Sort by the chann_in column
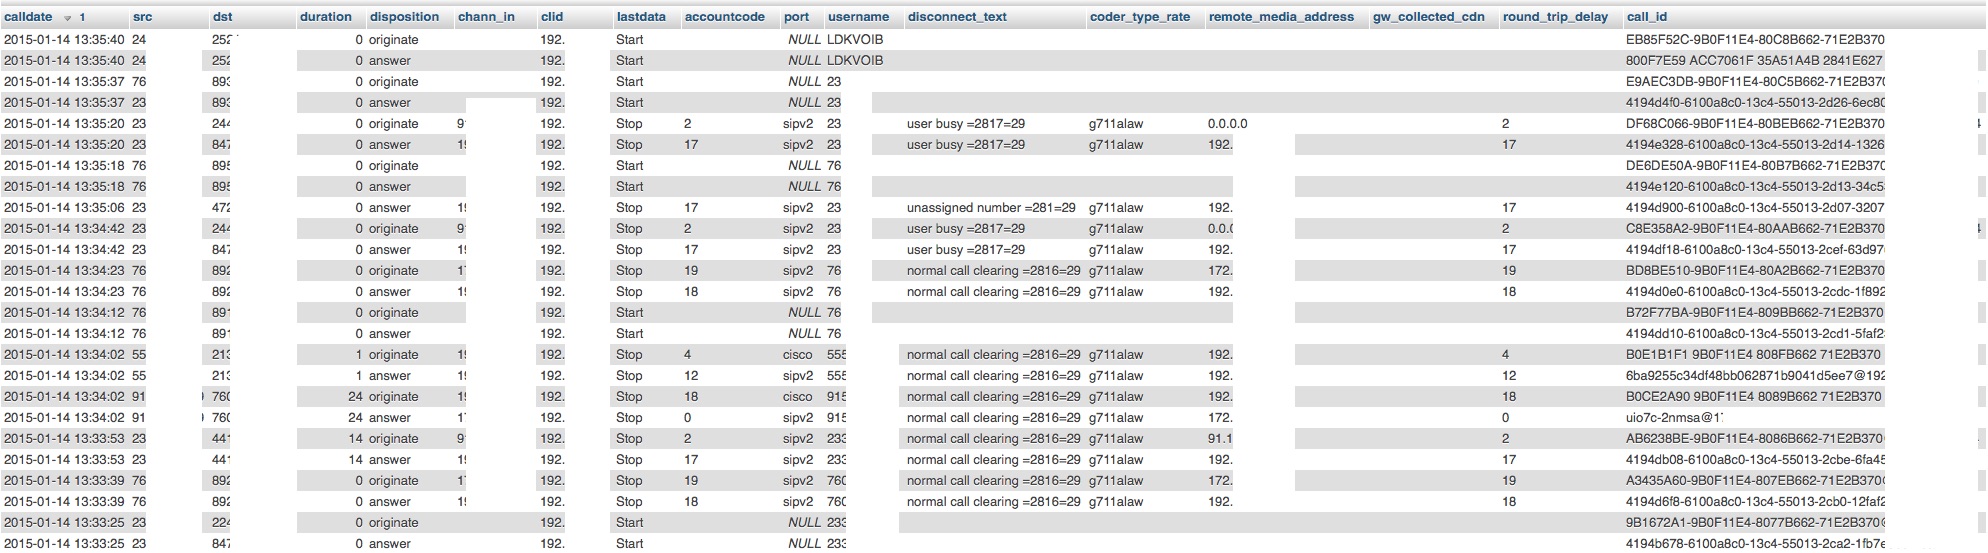 486,17
